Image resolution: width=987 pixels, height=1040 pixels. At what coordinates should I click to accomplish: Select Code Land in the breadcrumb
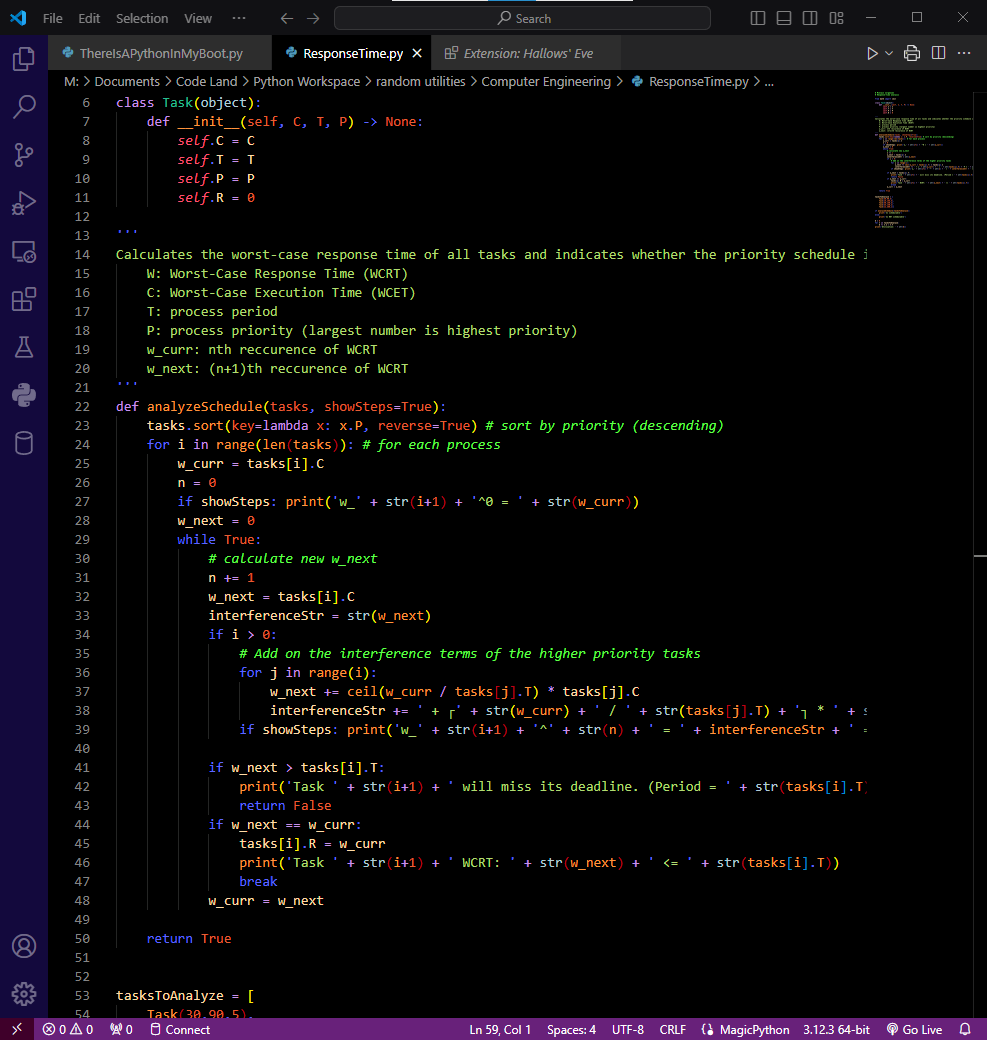pyautogui.click(x=206, y=82)
